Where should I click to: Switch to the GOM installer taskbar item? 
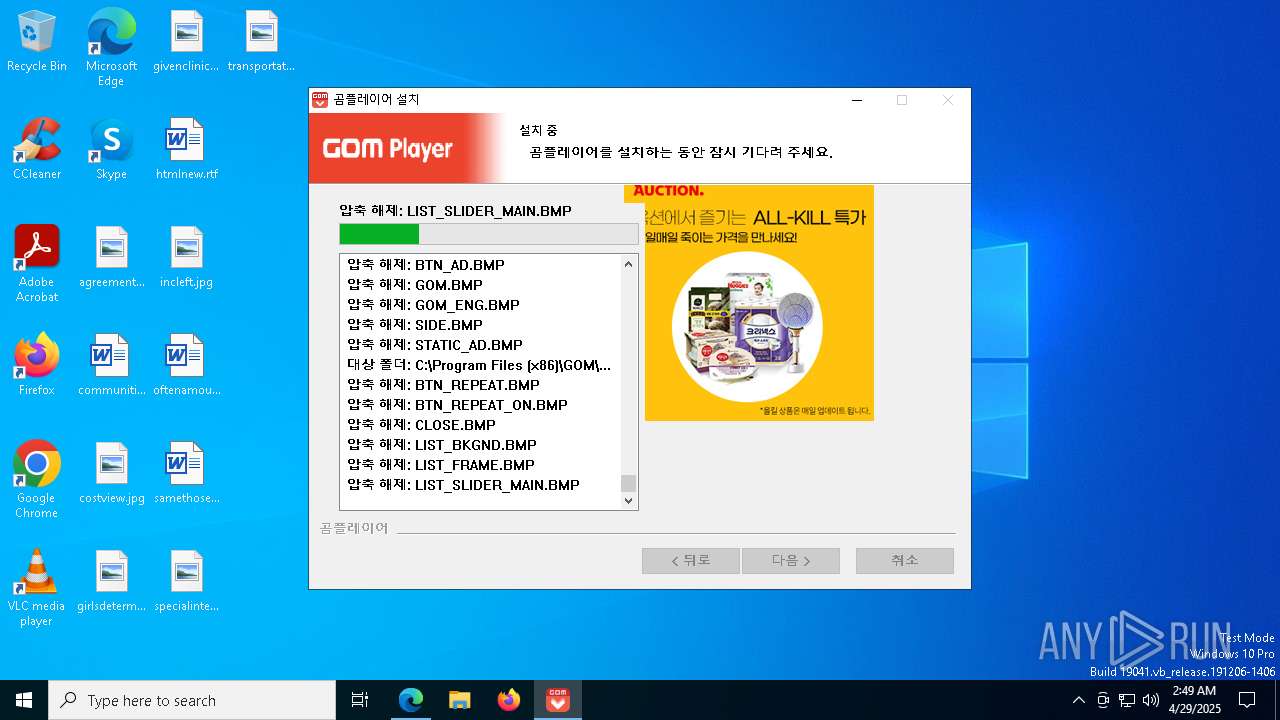(x=557, y=700)
